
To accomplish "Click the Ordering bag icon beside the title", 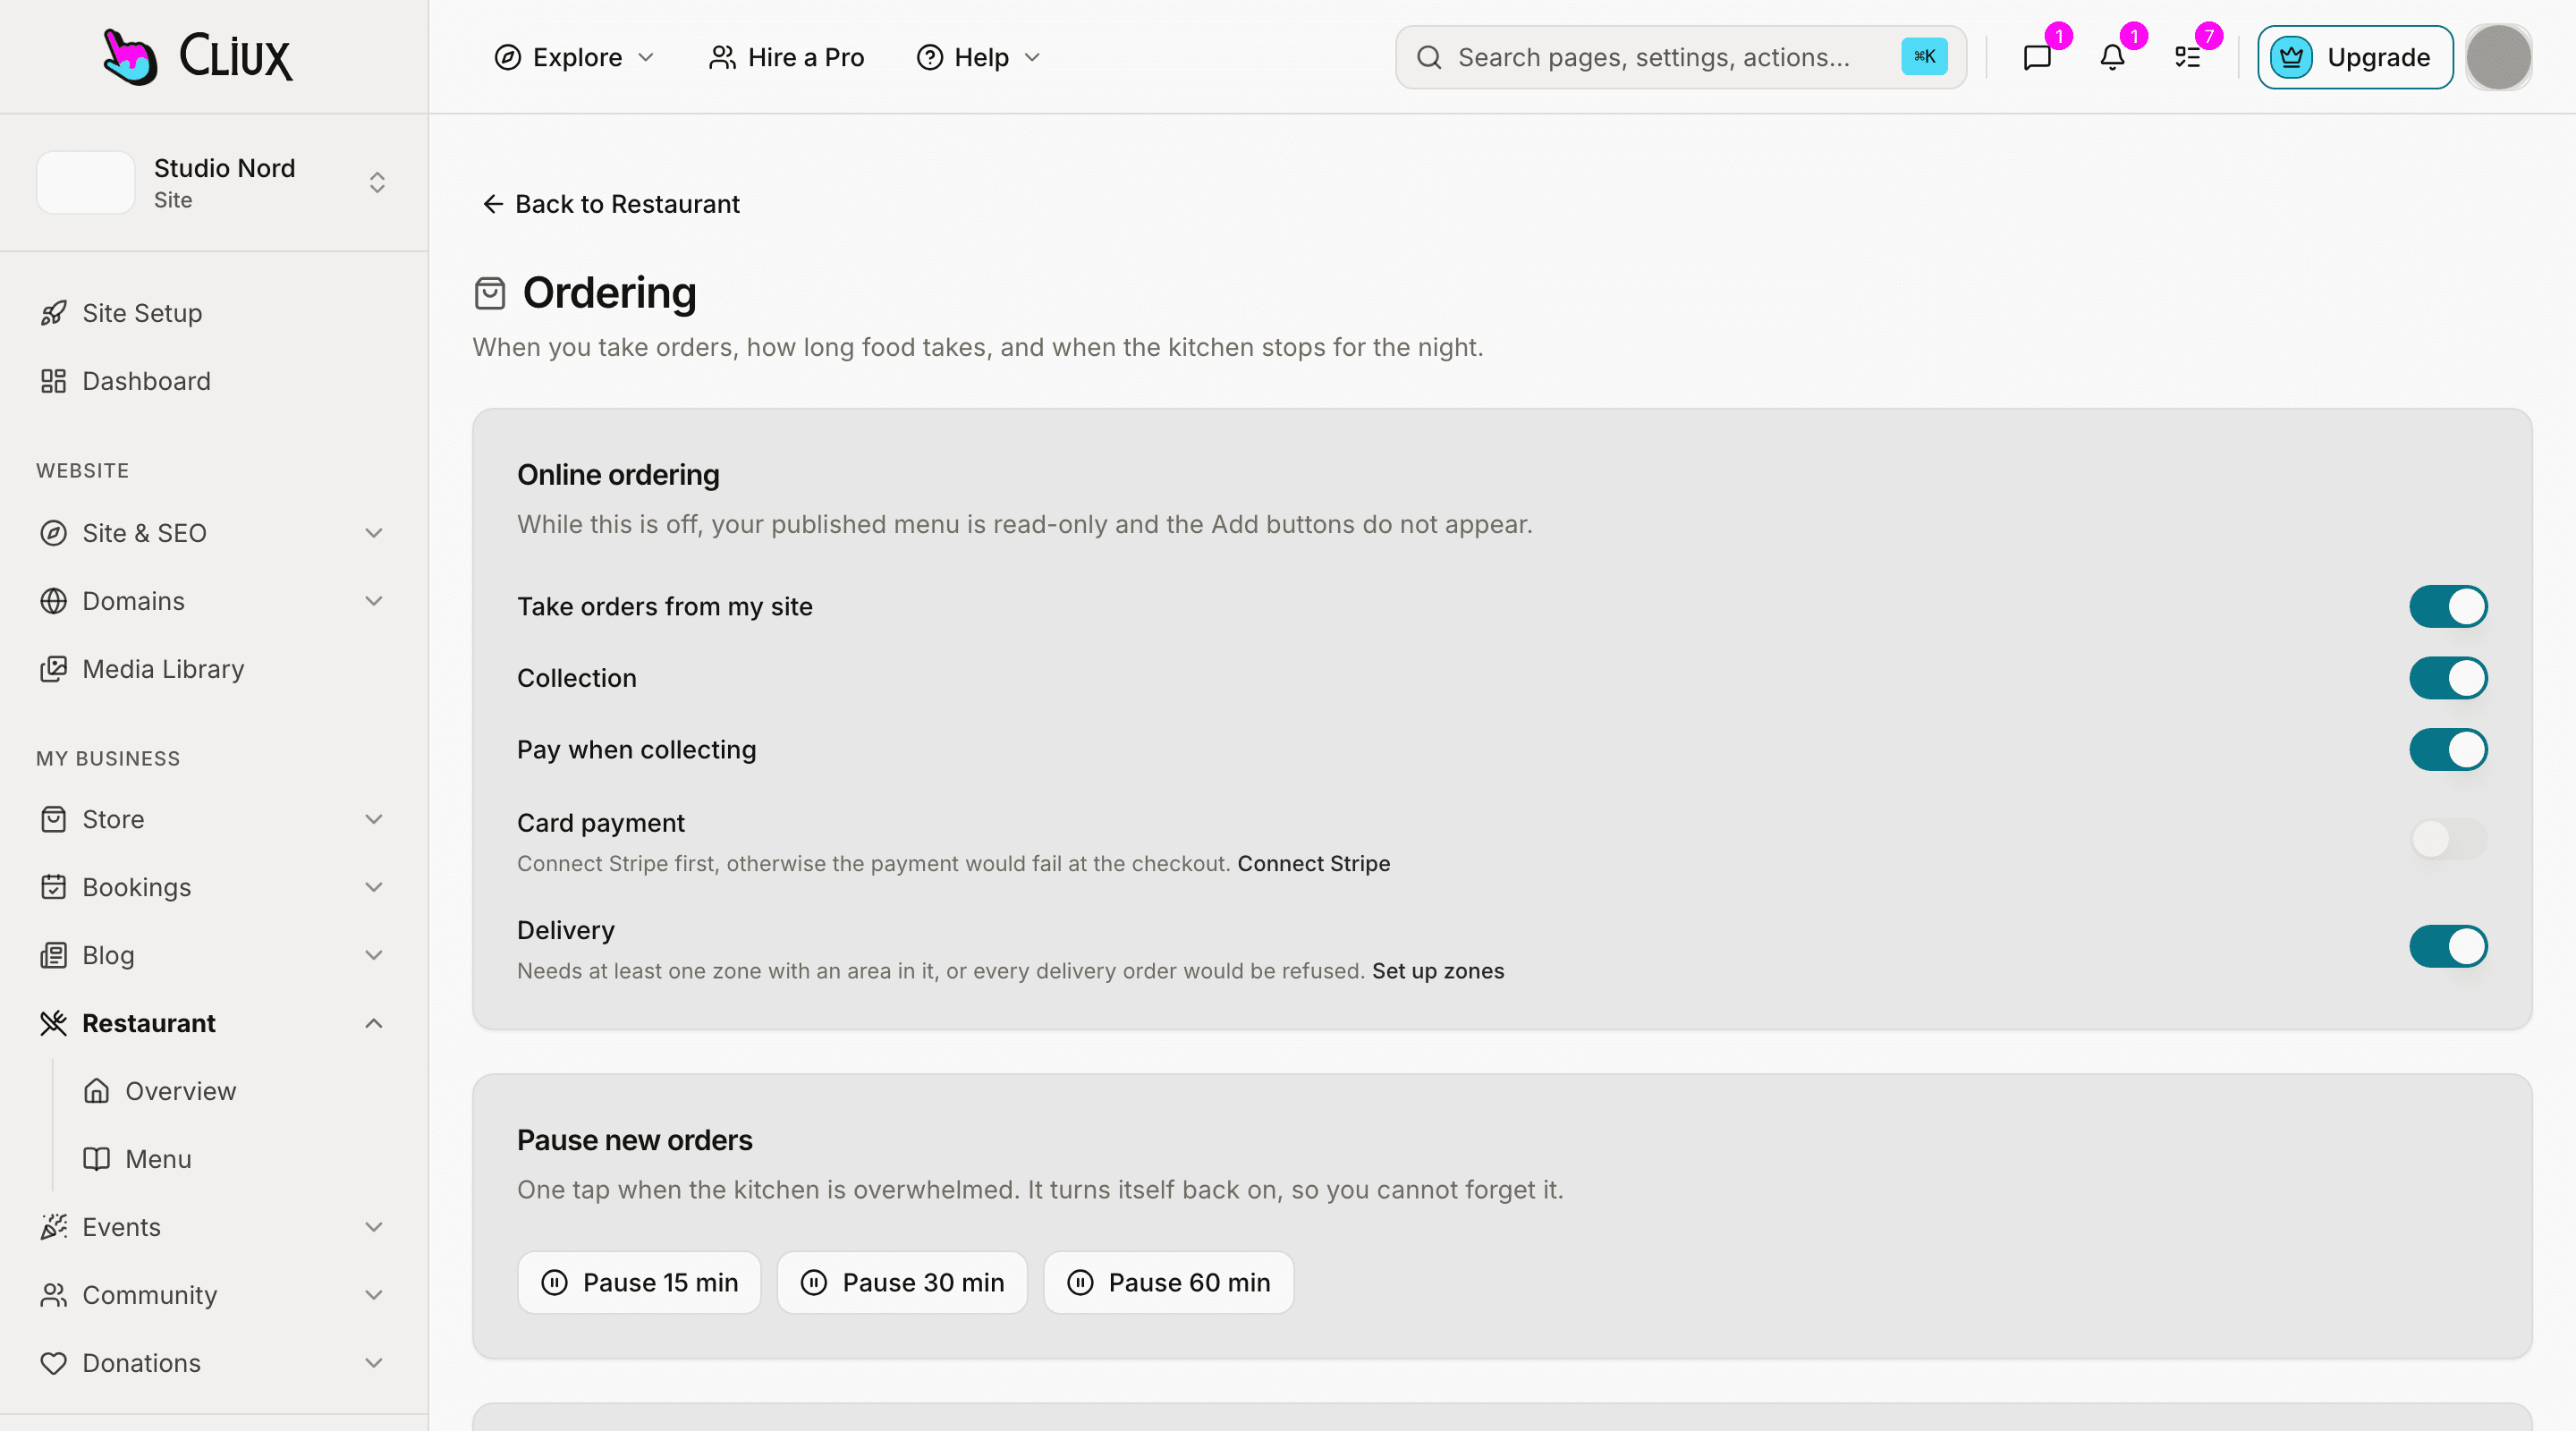I will (x=489, y=293).
